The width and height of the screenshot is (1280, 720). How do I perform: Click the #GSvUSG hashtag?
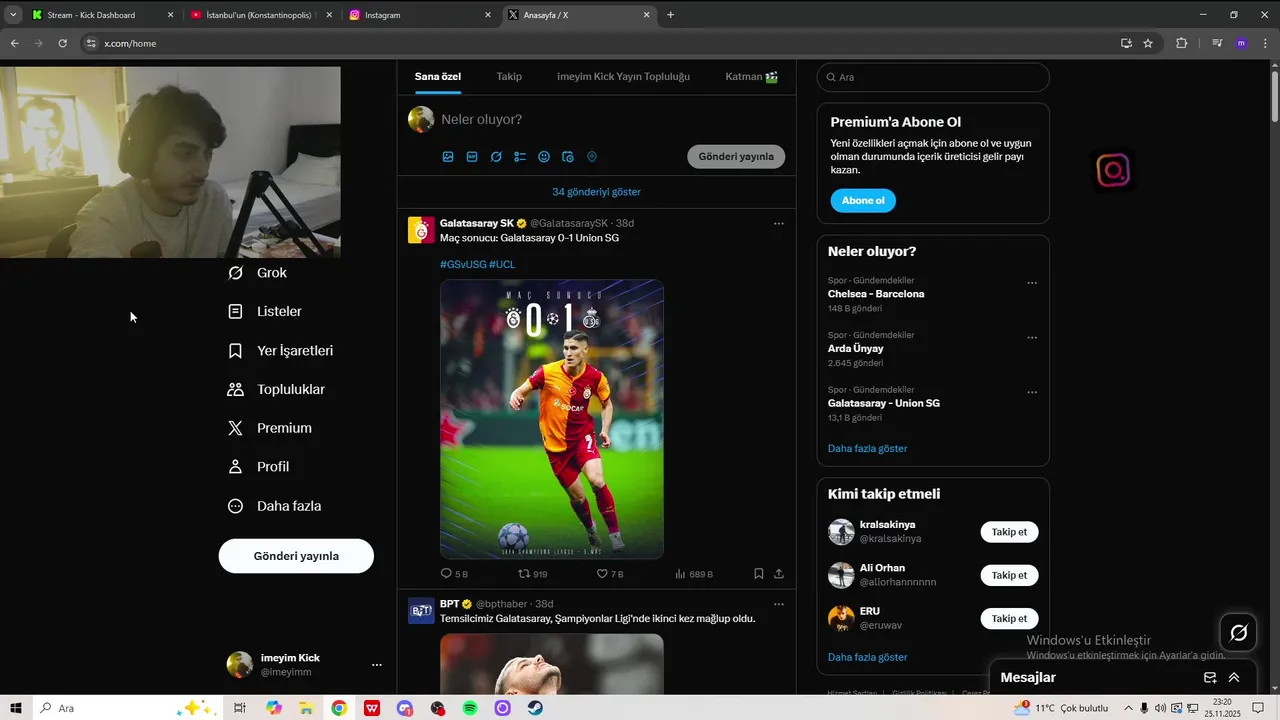click(463, 264)
